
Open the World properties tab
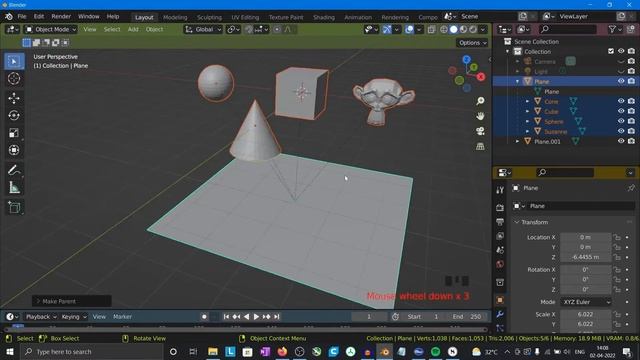point(500,264)
